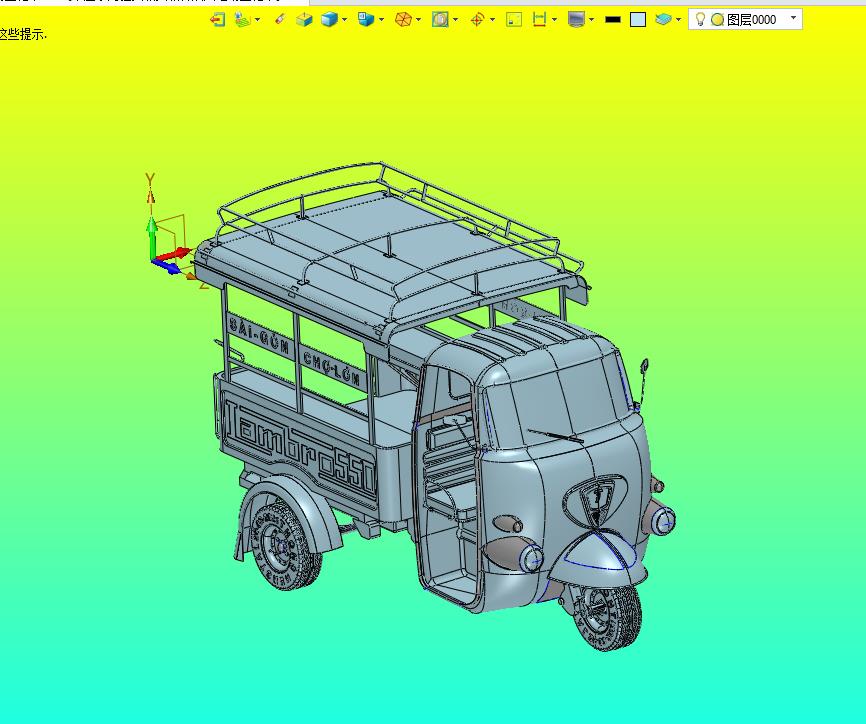Image resolution: width=866 pixels, height=724 pixels.
Task: Expand the arrow beside the wireframe icon
Action: tap(419, 19)
